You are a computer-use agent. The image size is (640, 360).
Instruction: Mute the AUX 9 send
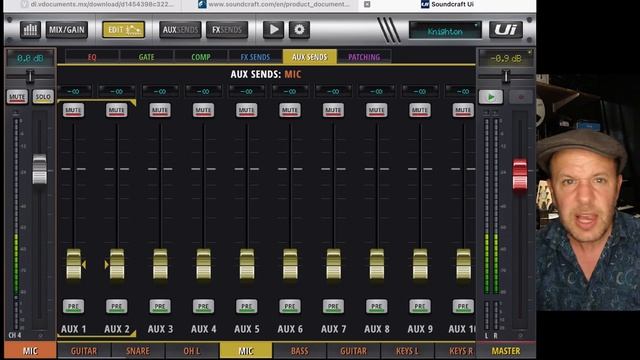(x=420, y=110)
